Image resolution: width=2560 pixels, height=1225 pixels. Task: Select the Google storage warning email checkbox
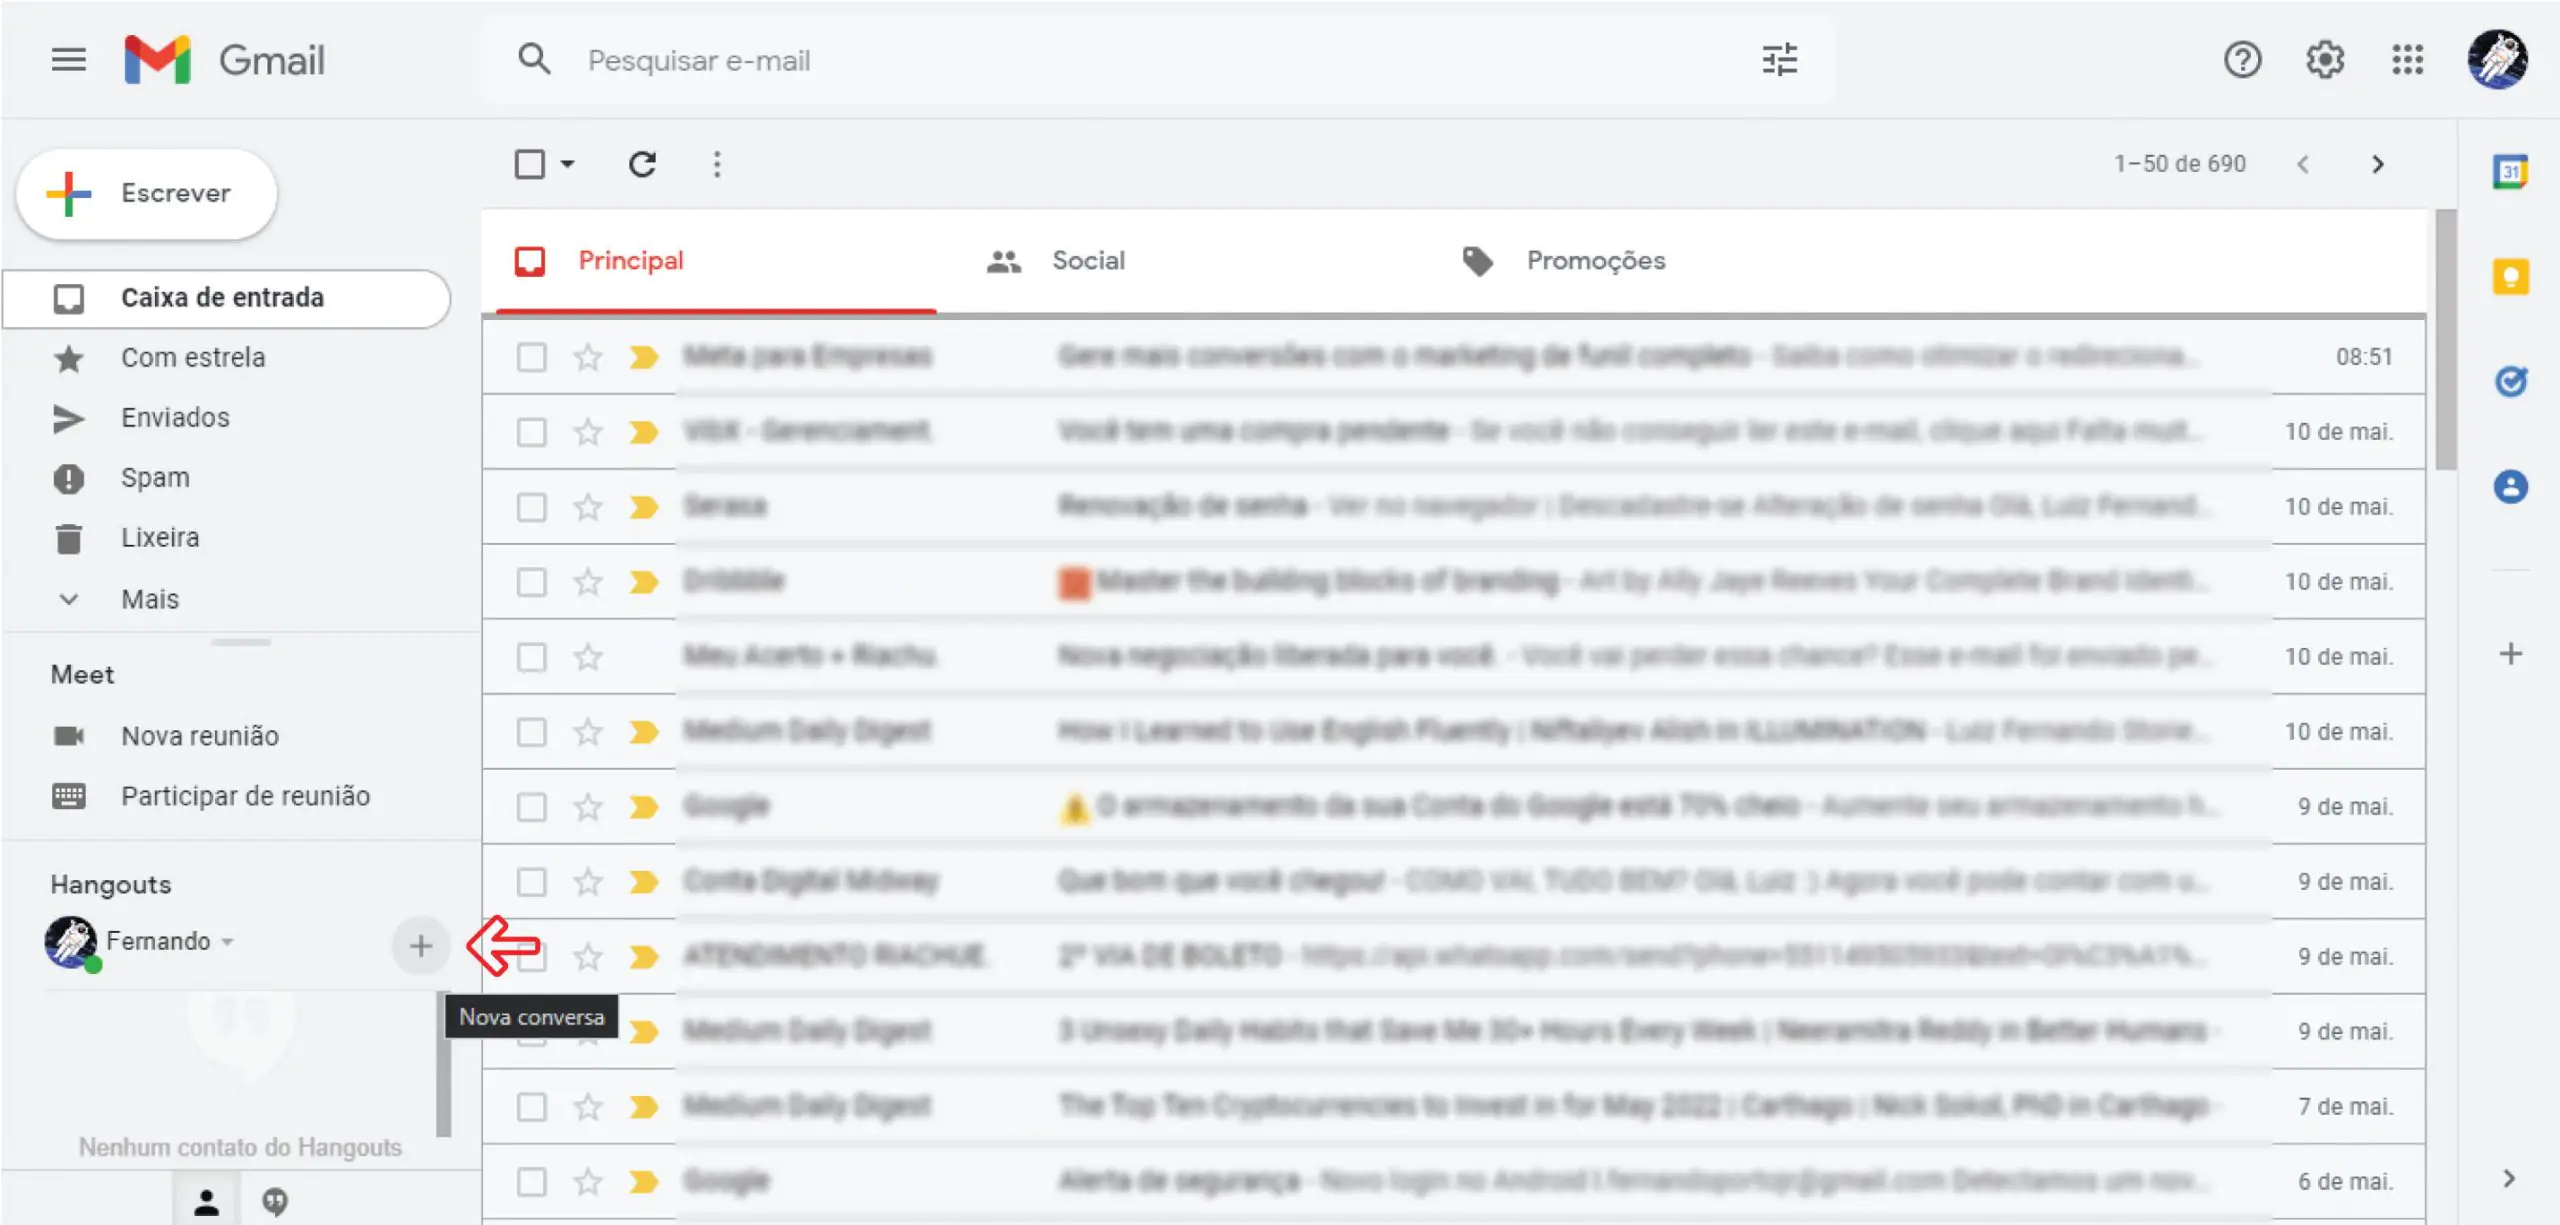click(531, 807)
